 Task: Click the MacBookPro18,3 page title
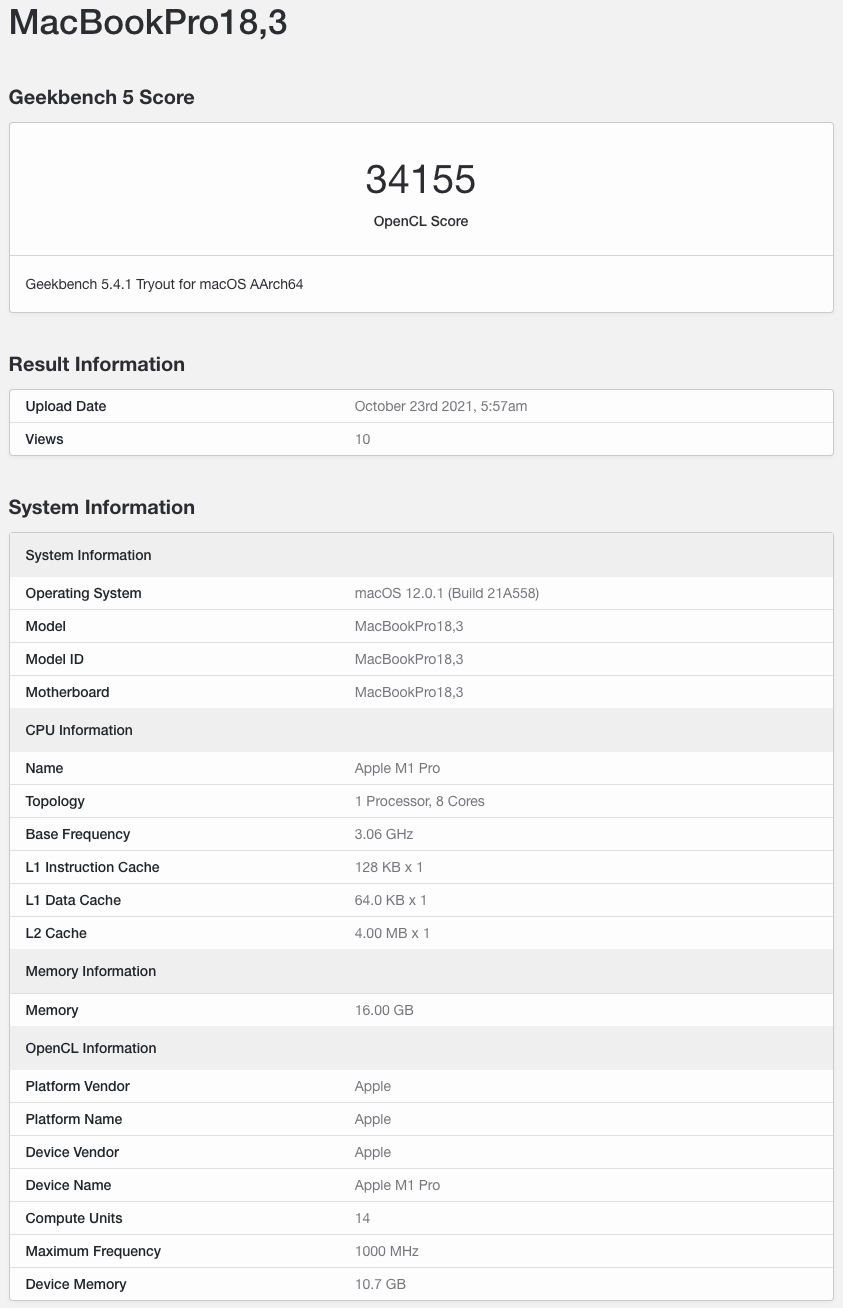[148, 22]
